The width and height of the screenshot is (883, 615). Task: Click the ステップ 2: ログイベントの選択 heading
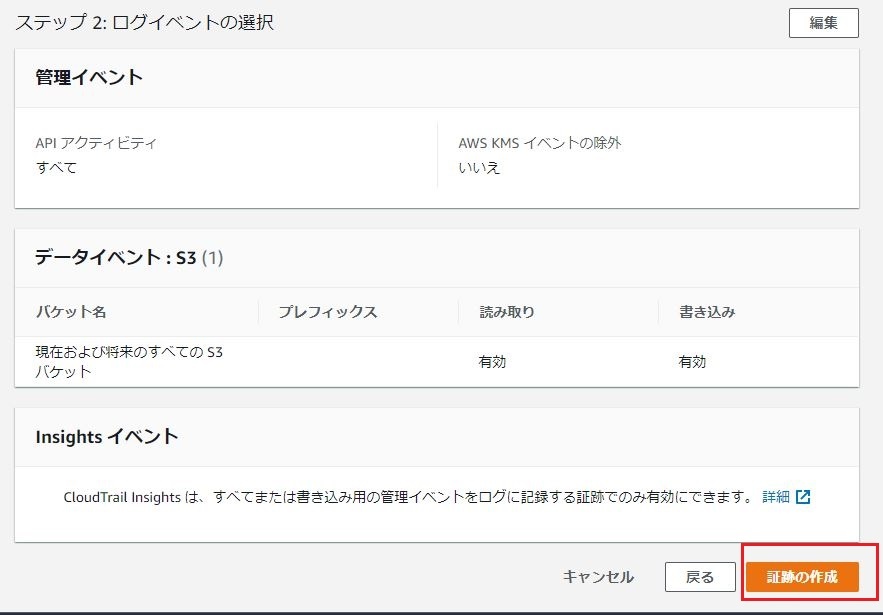(145, 23)
